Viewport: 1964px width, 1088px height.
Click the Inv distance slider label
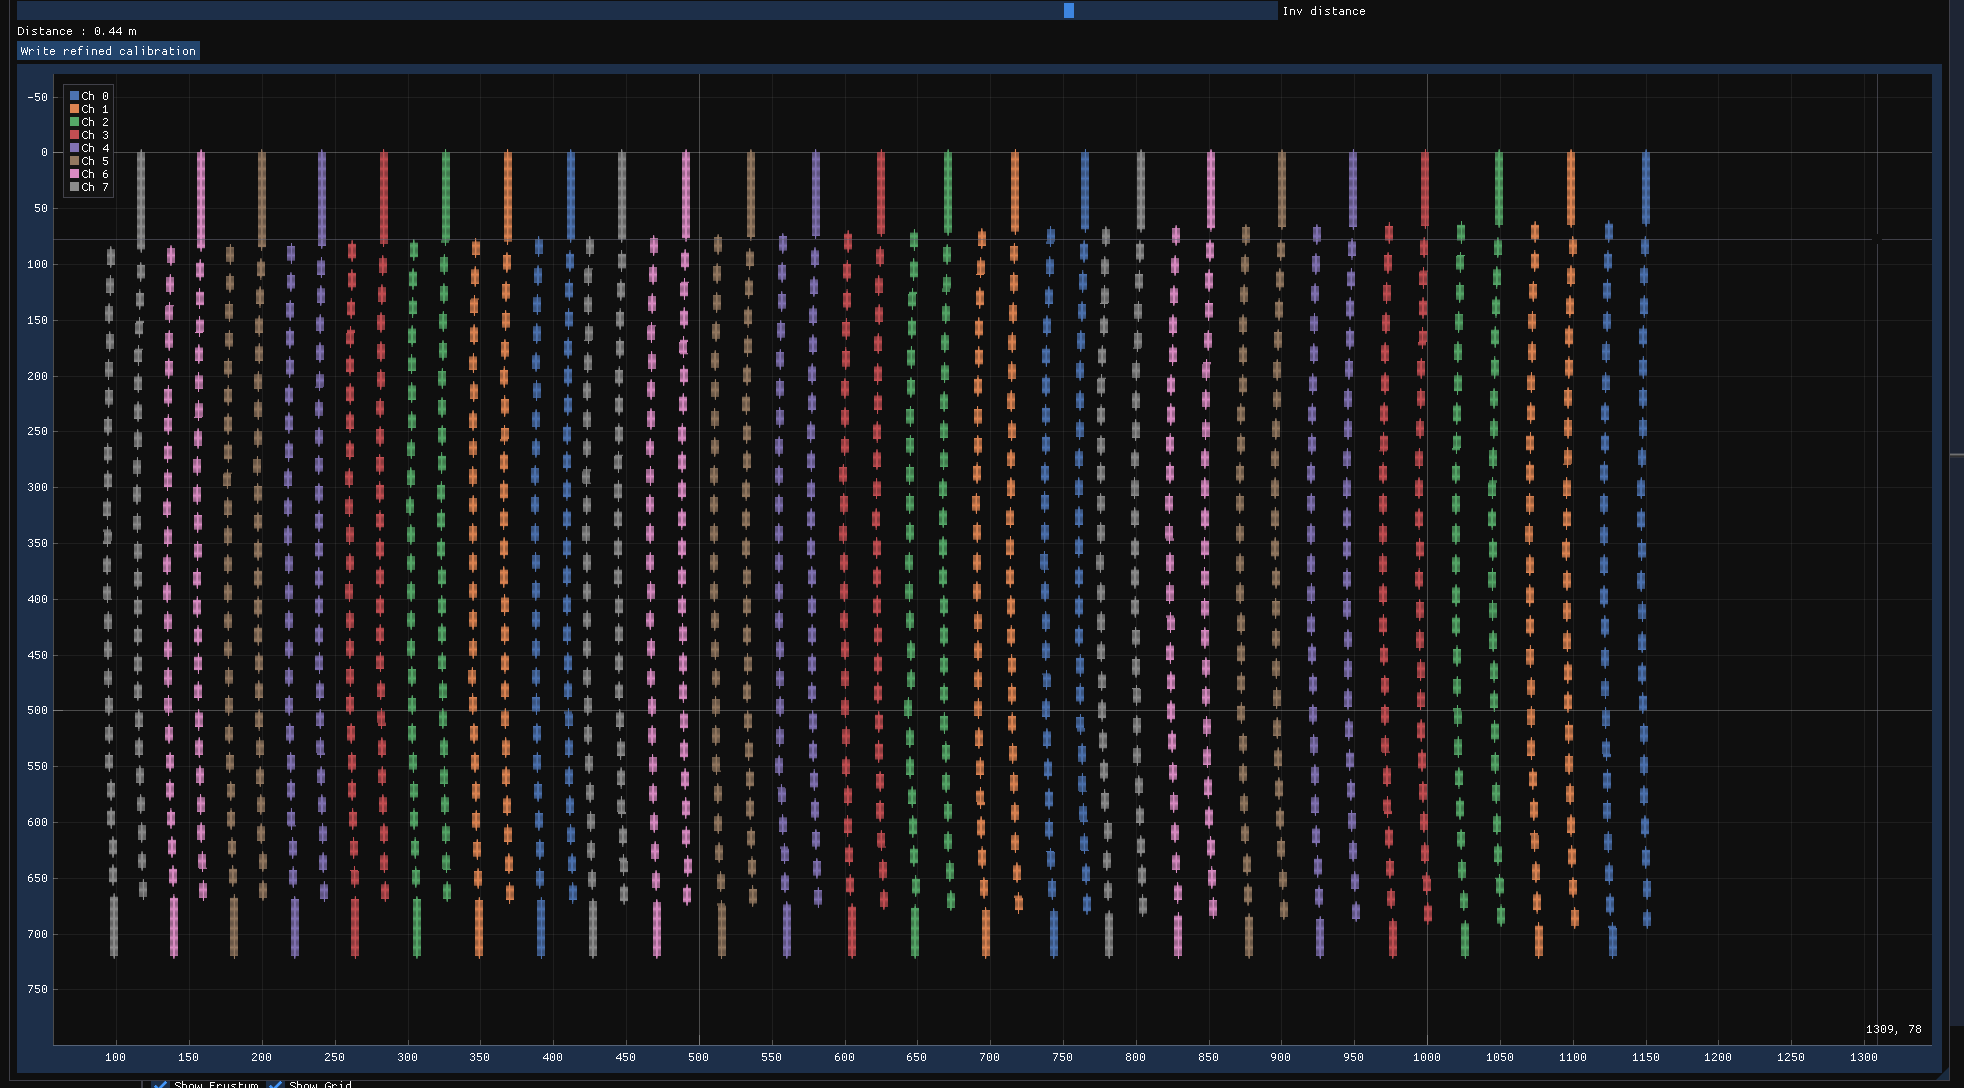click(x=1323, y=11)
